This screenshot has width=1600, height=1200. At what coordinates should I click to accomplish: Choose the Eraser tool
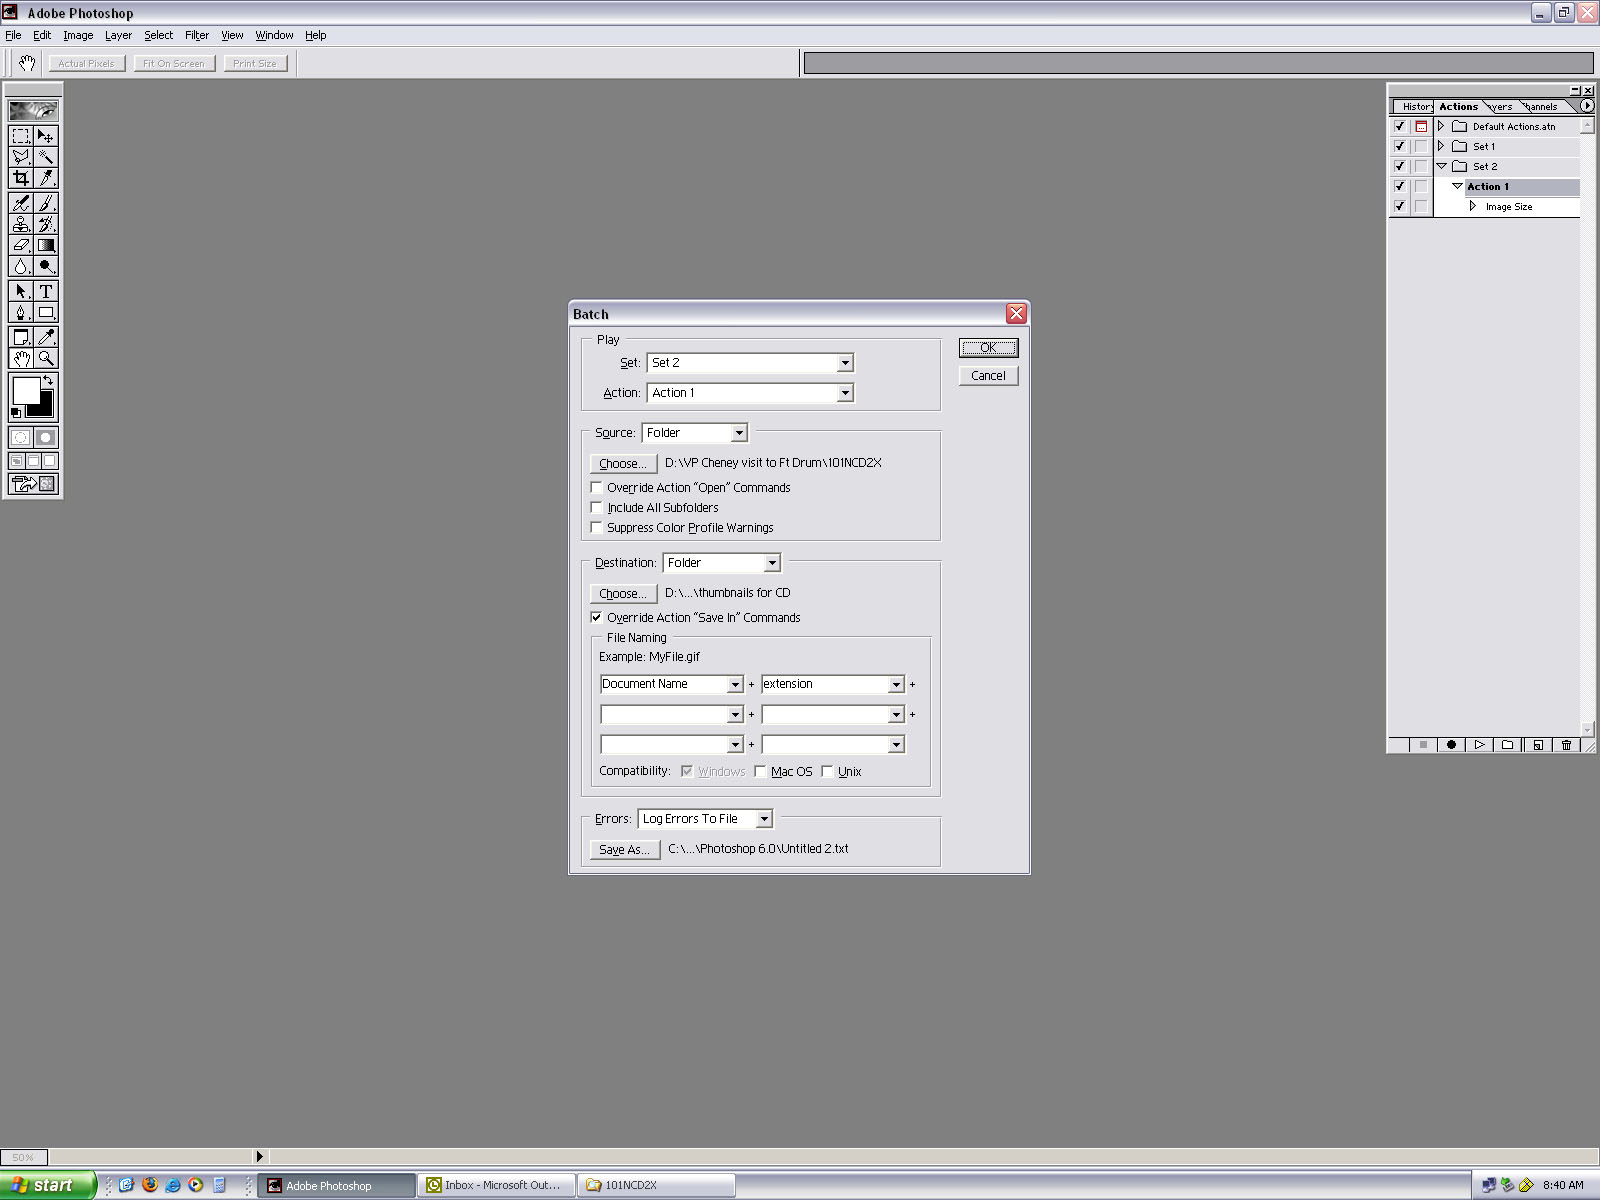coord(21,245)
